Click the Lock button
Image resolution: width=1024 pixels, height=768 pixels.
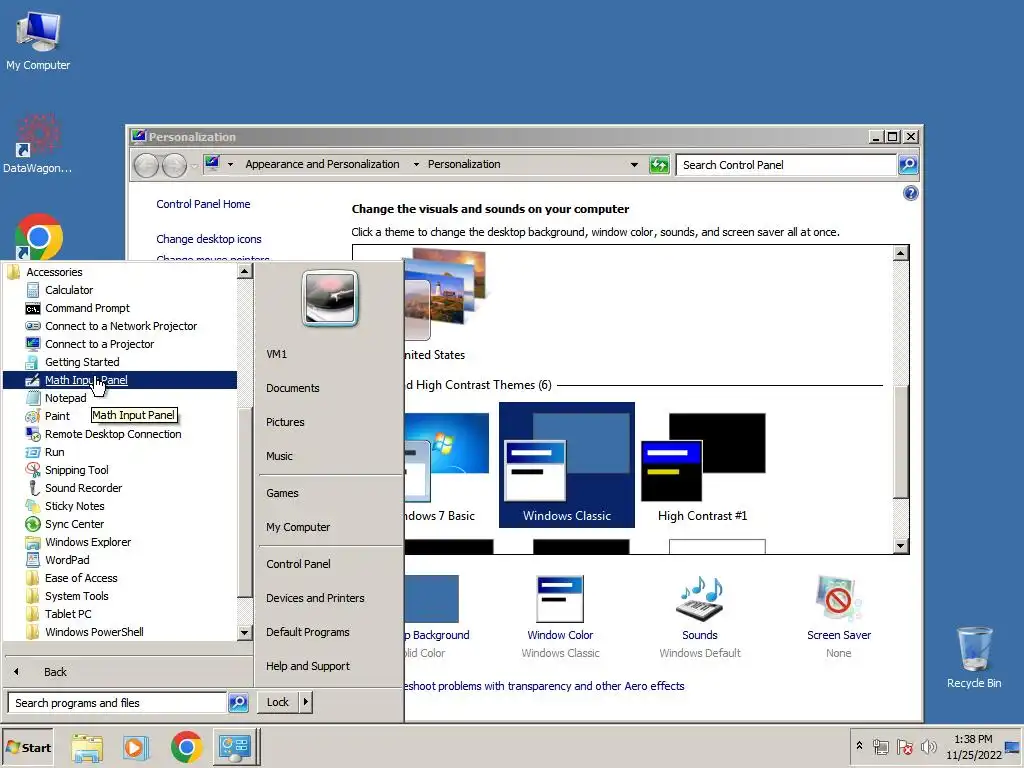tap(278, 702)
